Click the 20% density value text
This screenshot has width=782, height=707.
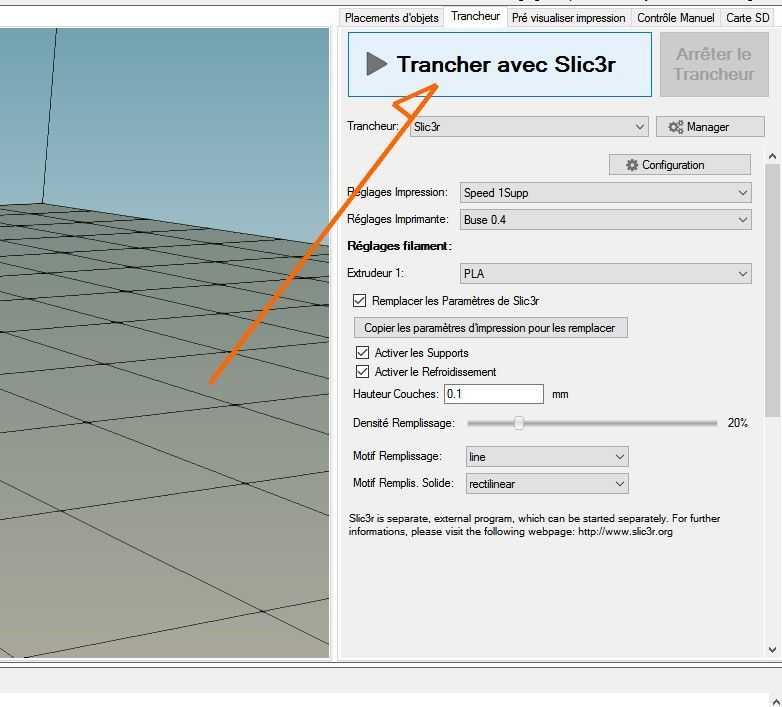[x=738, y=423]
